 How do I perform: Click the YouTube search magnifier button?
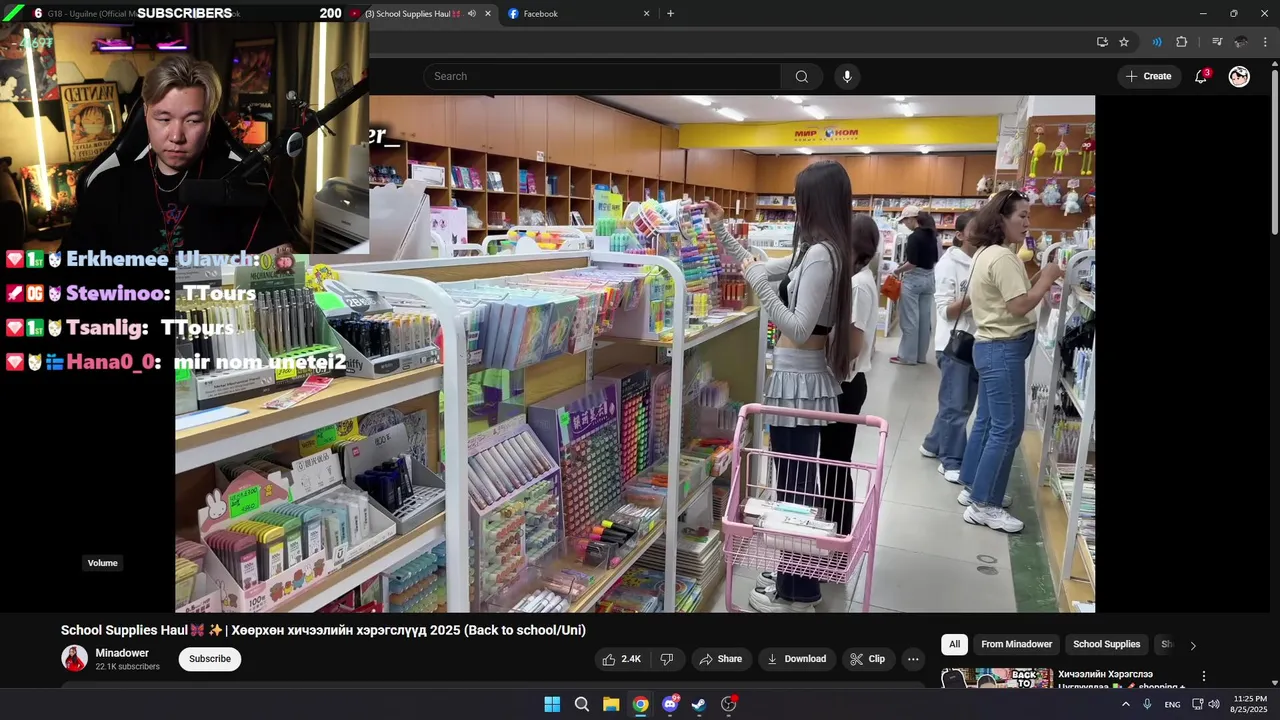click(802, 77)
